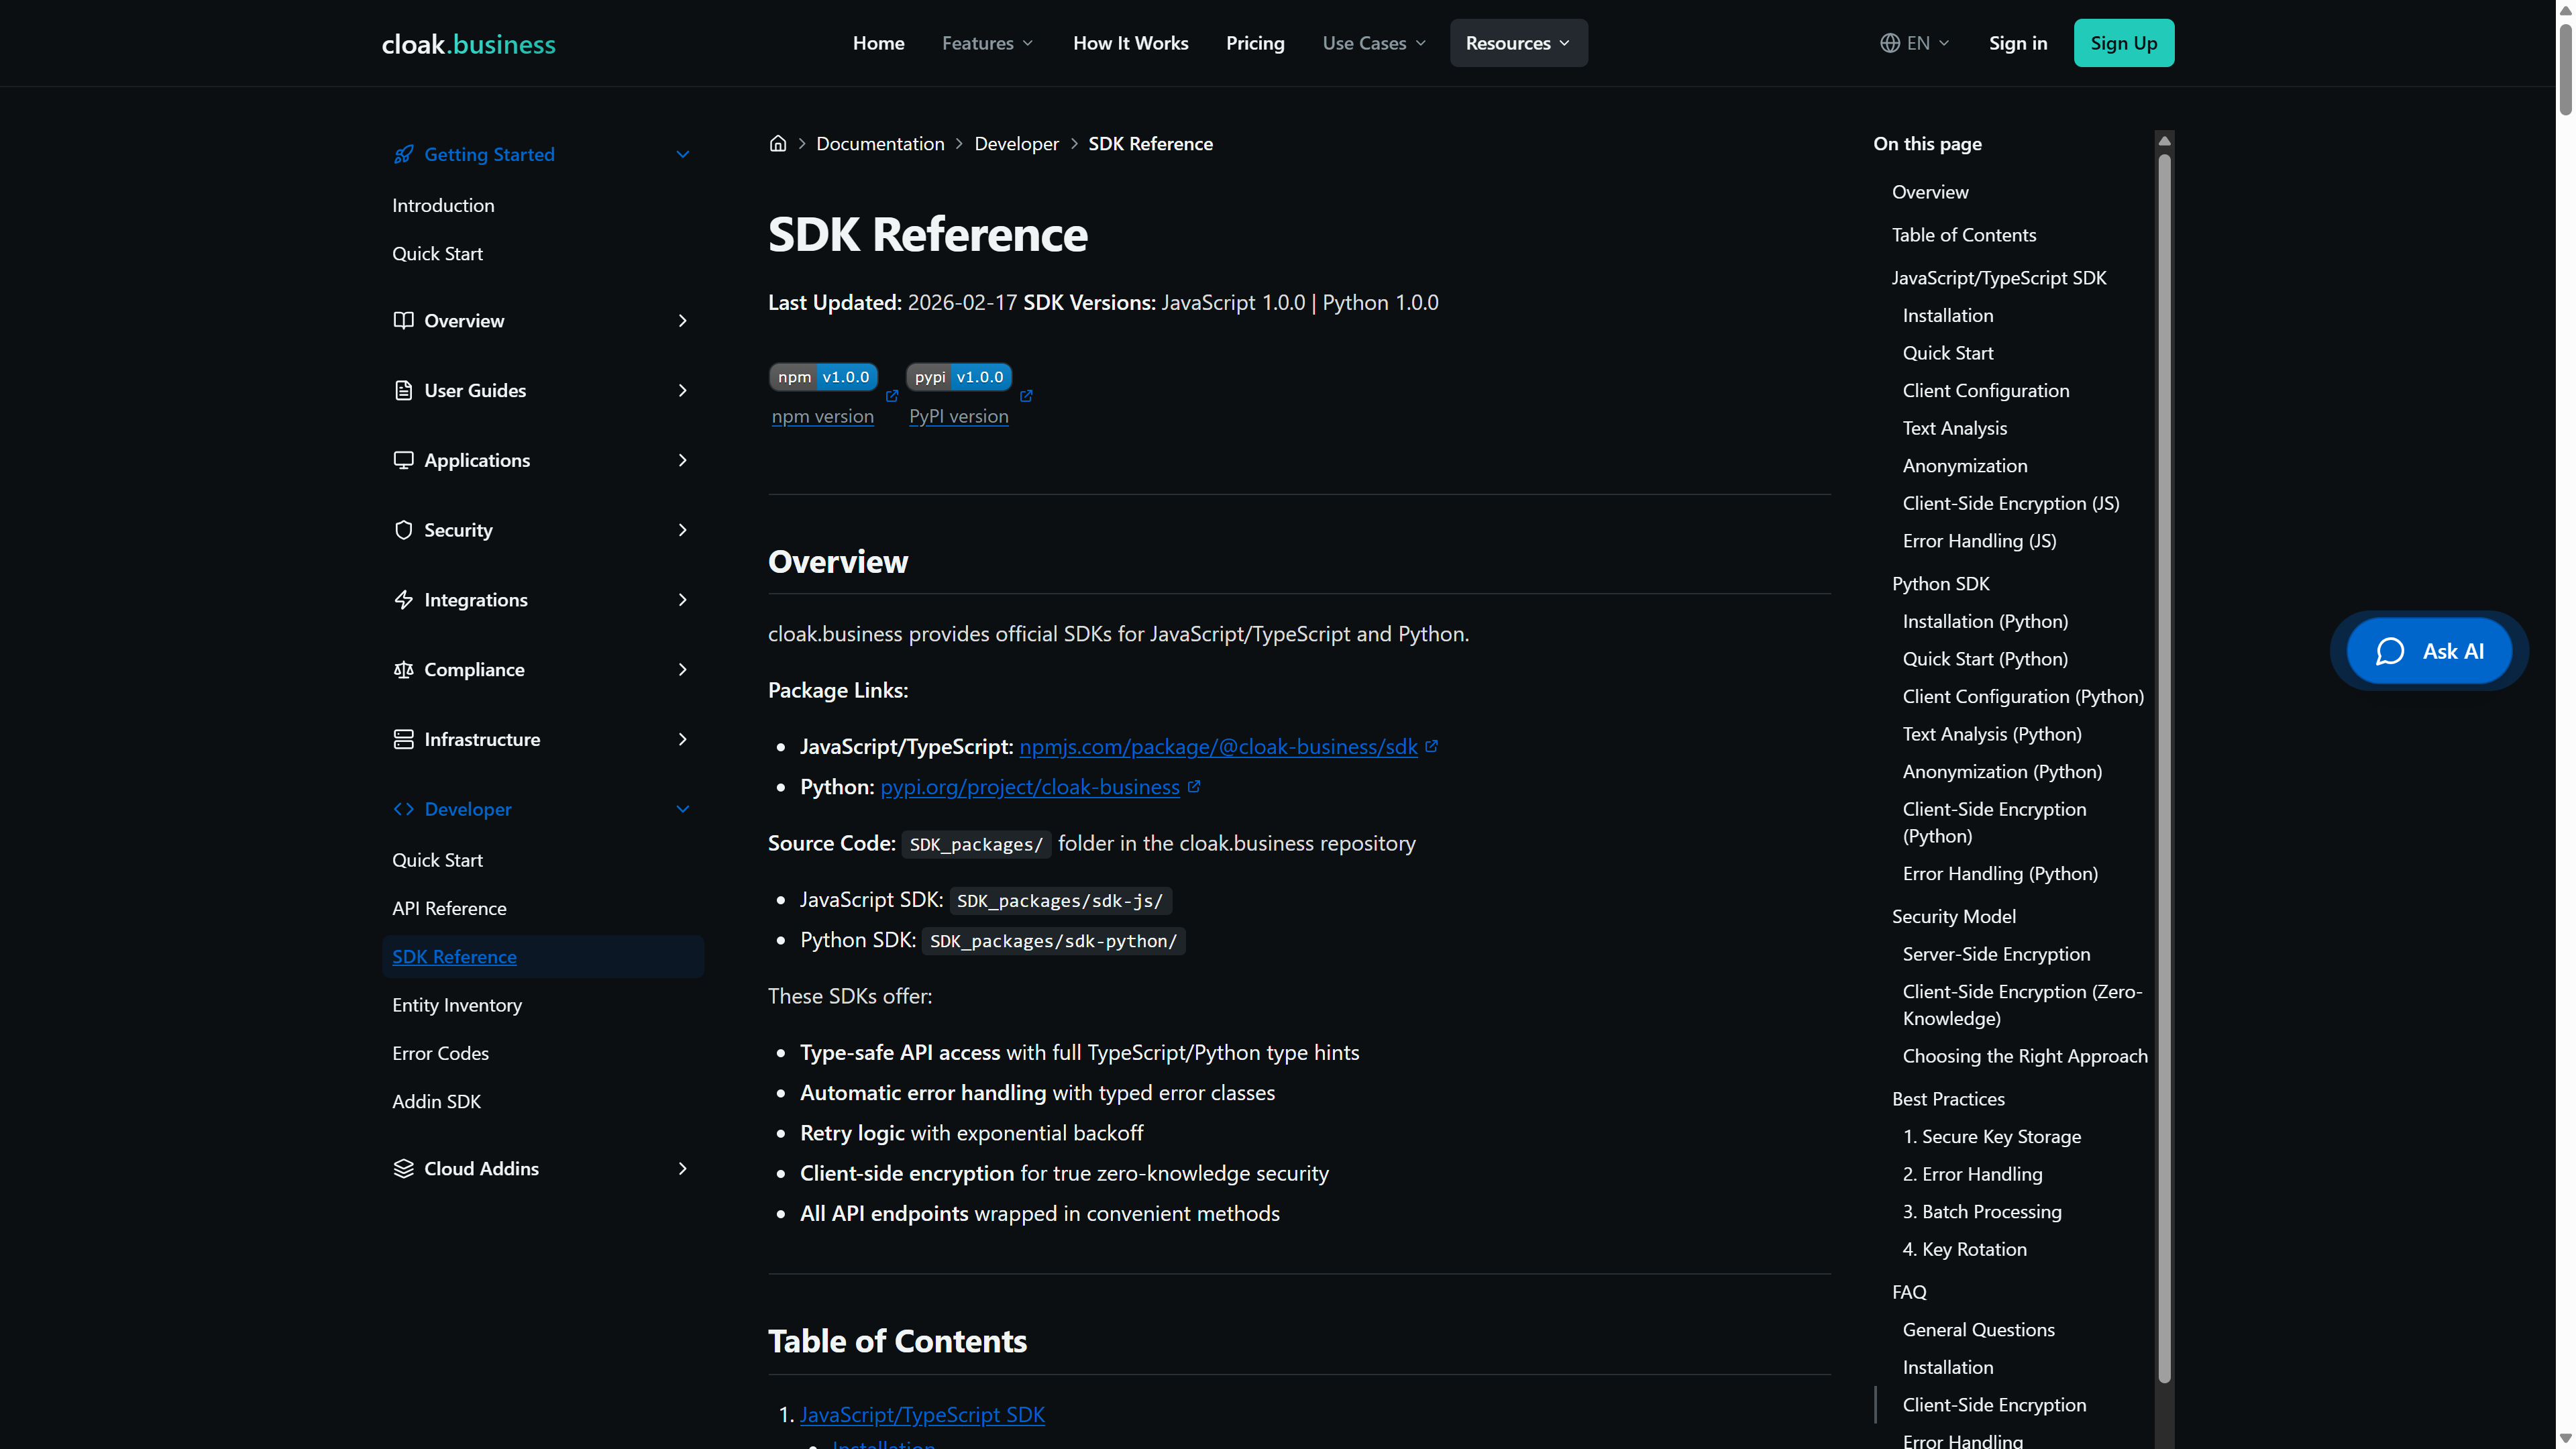Click the PyPI version link

click(x=958, y=416)
